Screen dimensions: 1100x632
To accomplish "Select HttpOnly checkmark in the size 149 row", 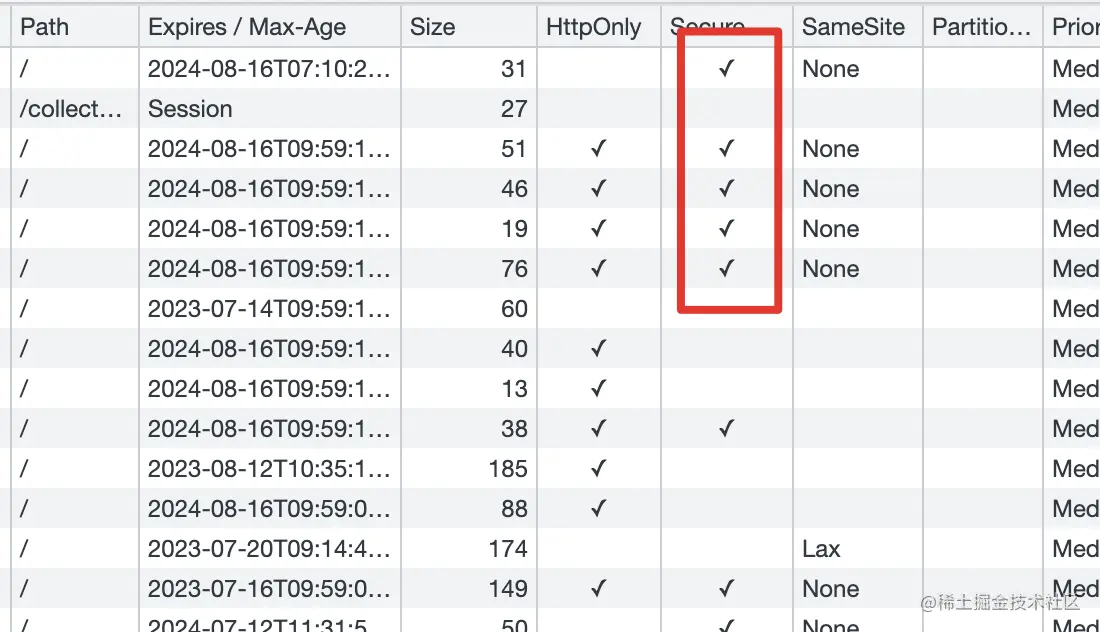I will tap(598, 589).
